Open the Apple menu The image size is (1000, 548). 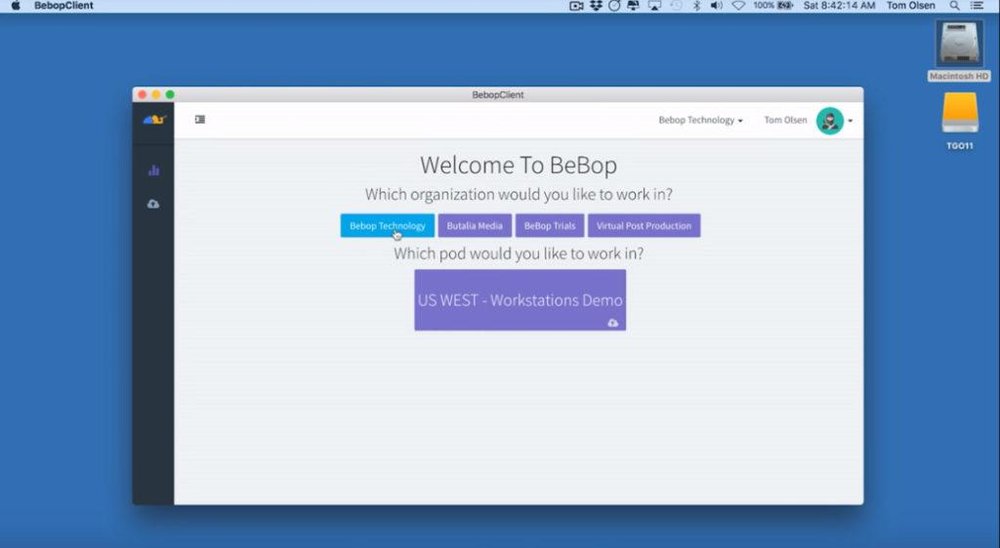coord(15,6)
